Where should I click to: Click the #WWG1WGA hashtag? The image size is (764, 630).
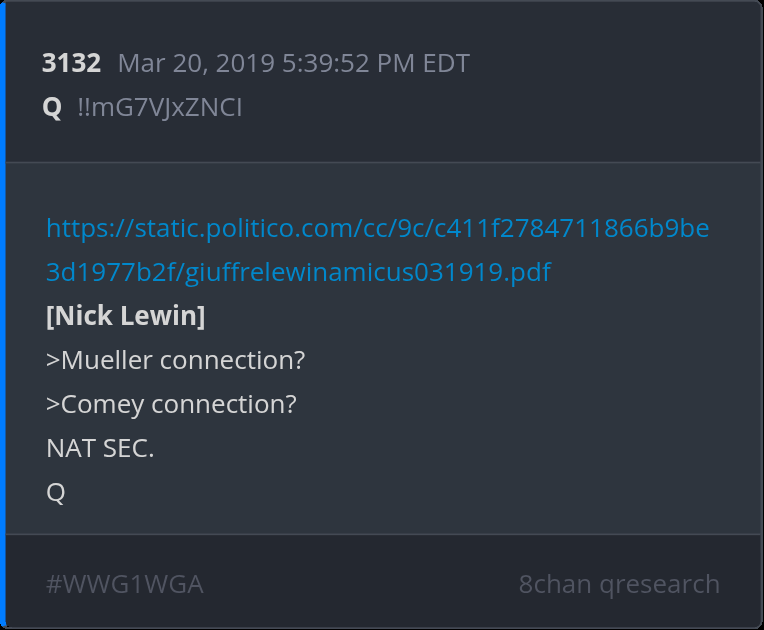(125, 584)
